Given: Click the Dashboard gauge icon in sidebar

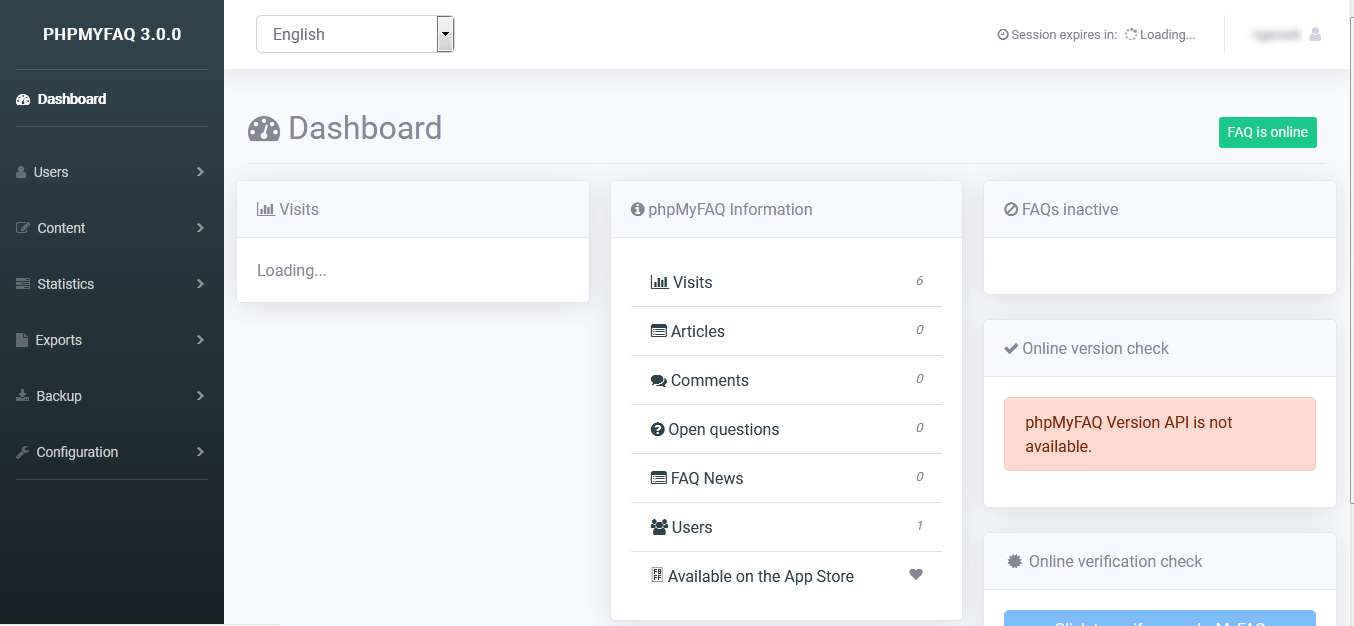Looking at the screenshot, I should click(x=23, y=99).
